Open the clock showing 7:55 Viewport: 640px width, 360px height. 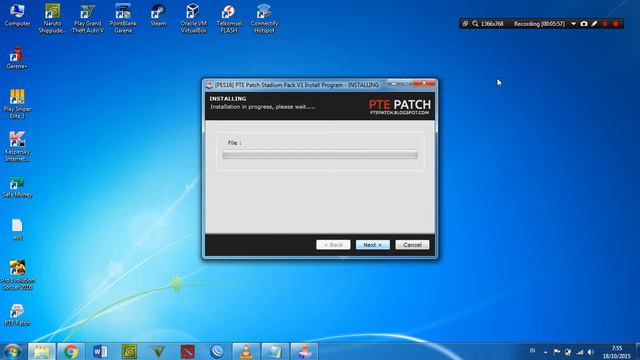617,352
